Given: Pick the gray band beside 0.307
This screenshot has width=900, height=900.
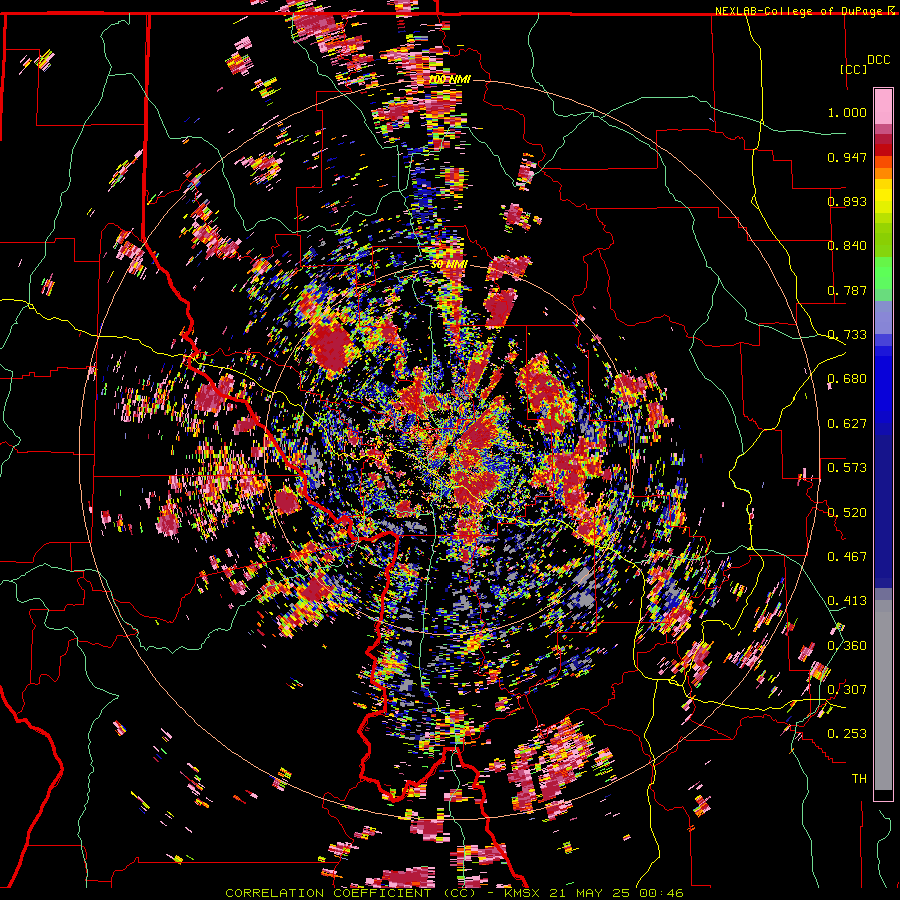Looking at the screenshot, I should click(x=883, y=695).
